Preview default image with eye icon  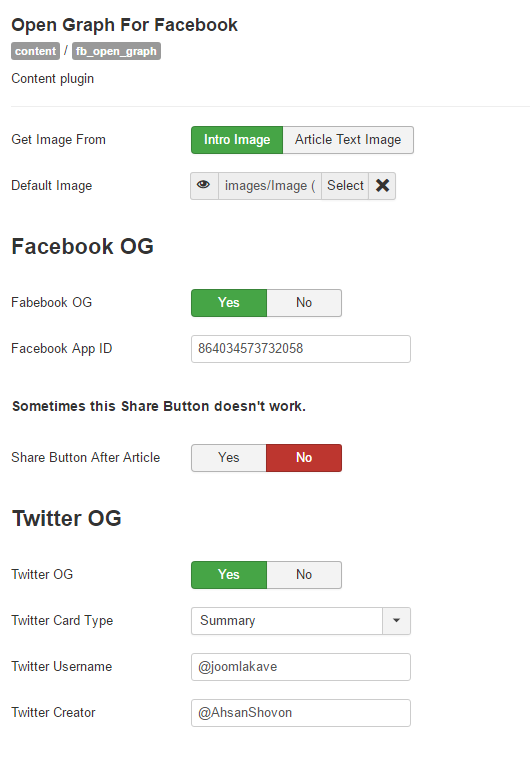coord(204,186)
